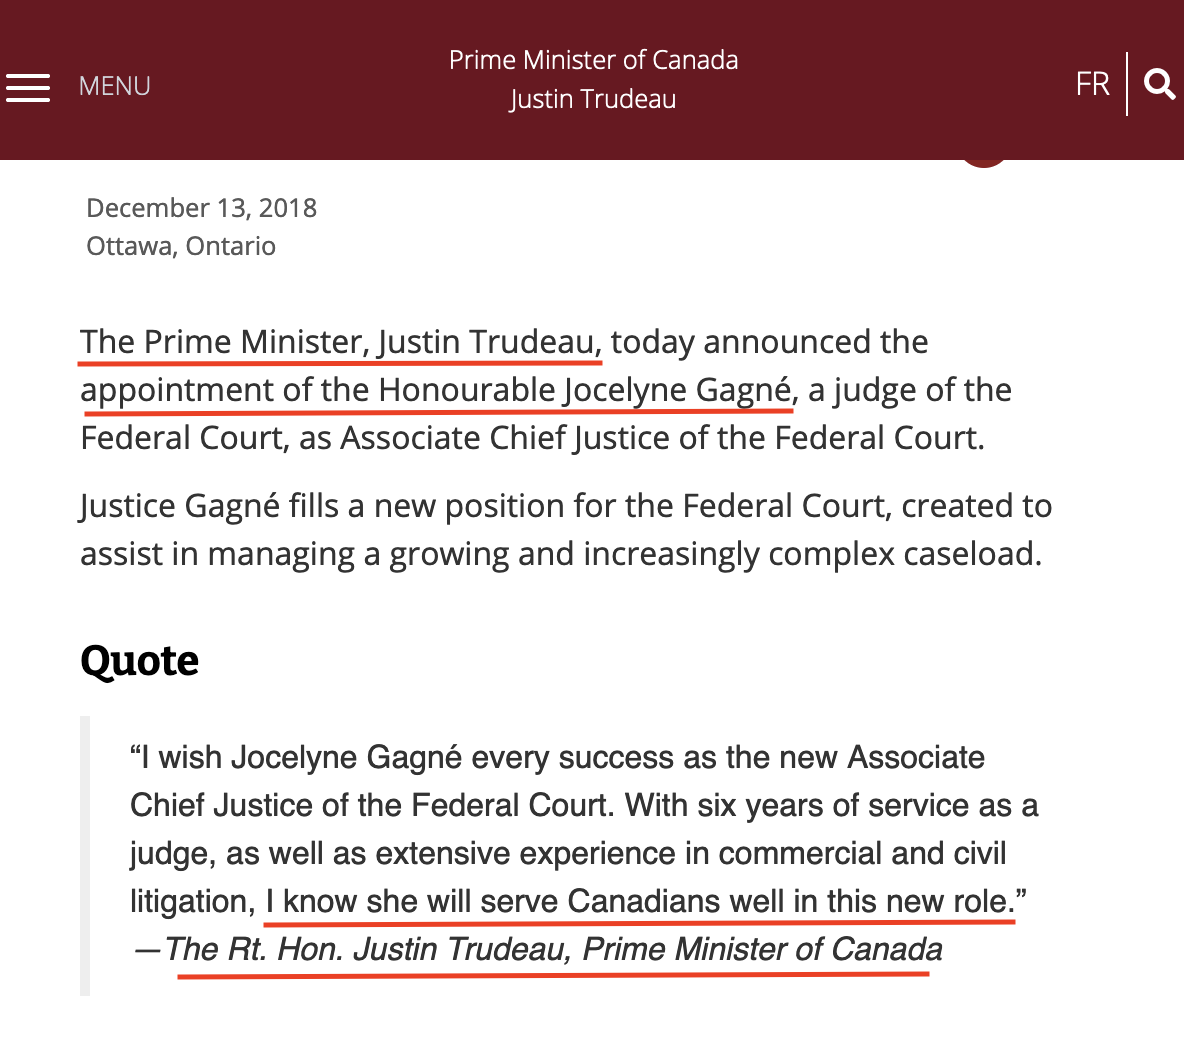
Task: Click the partially hidden red circle button
Action: click(x=984, y=163)
